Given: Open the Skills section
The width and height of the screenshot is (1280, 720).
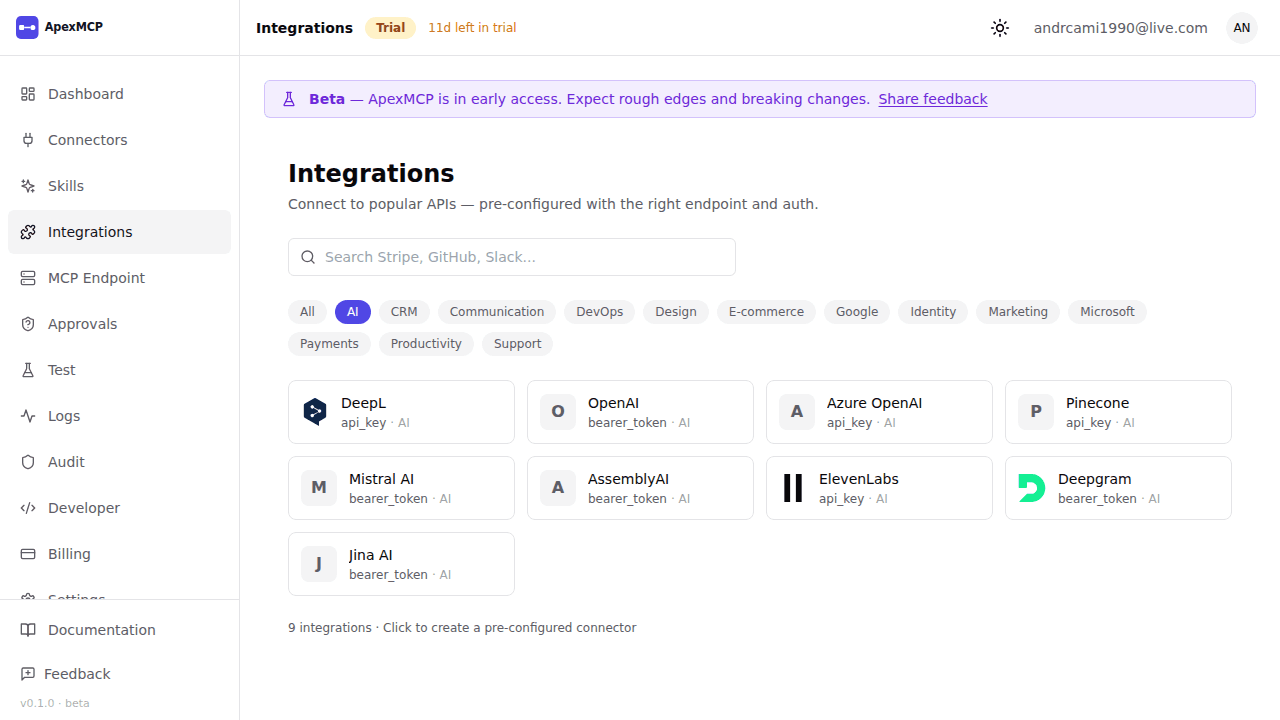Looking at the screenshot, I should pos(119,186).
